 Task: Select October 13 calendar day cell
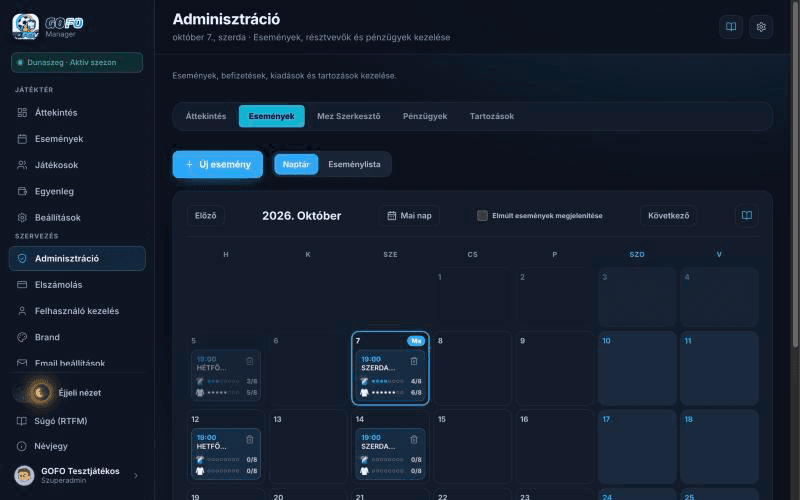[x=308, y=447]
